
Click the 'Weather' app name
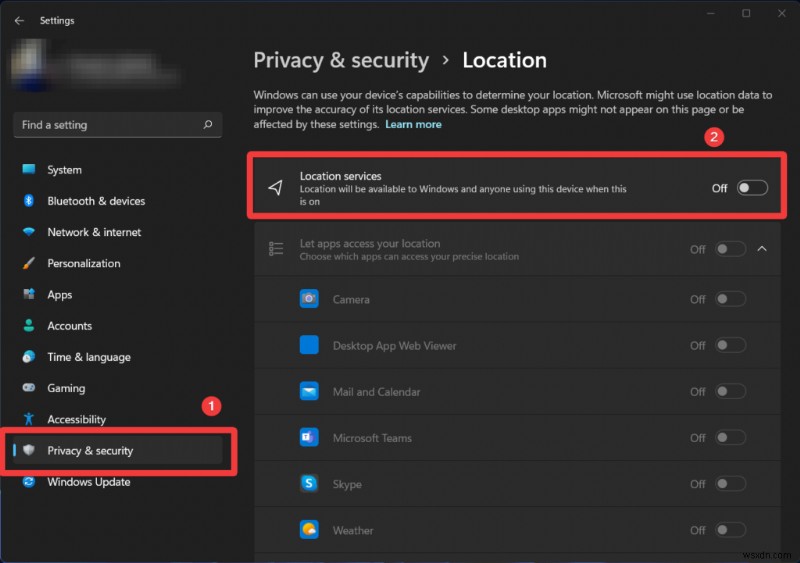pos(353,530)
